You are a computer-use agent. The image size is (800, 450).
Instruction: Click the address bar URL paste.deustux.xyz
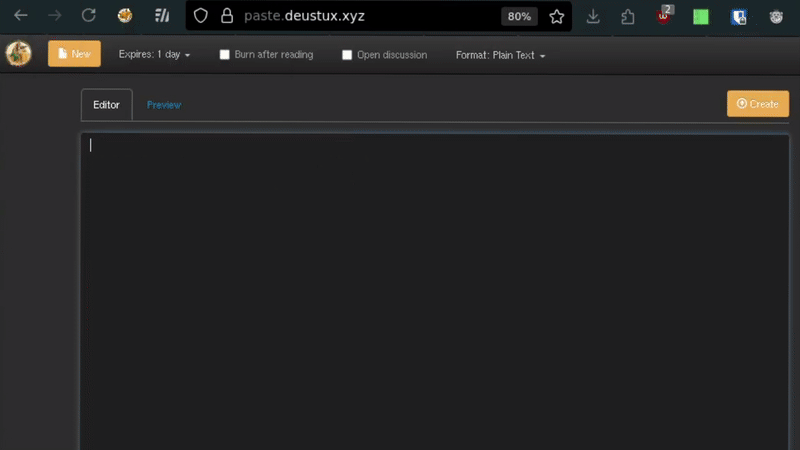(x=304, y=16)
